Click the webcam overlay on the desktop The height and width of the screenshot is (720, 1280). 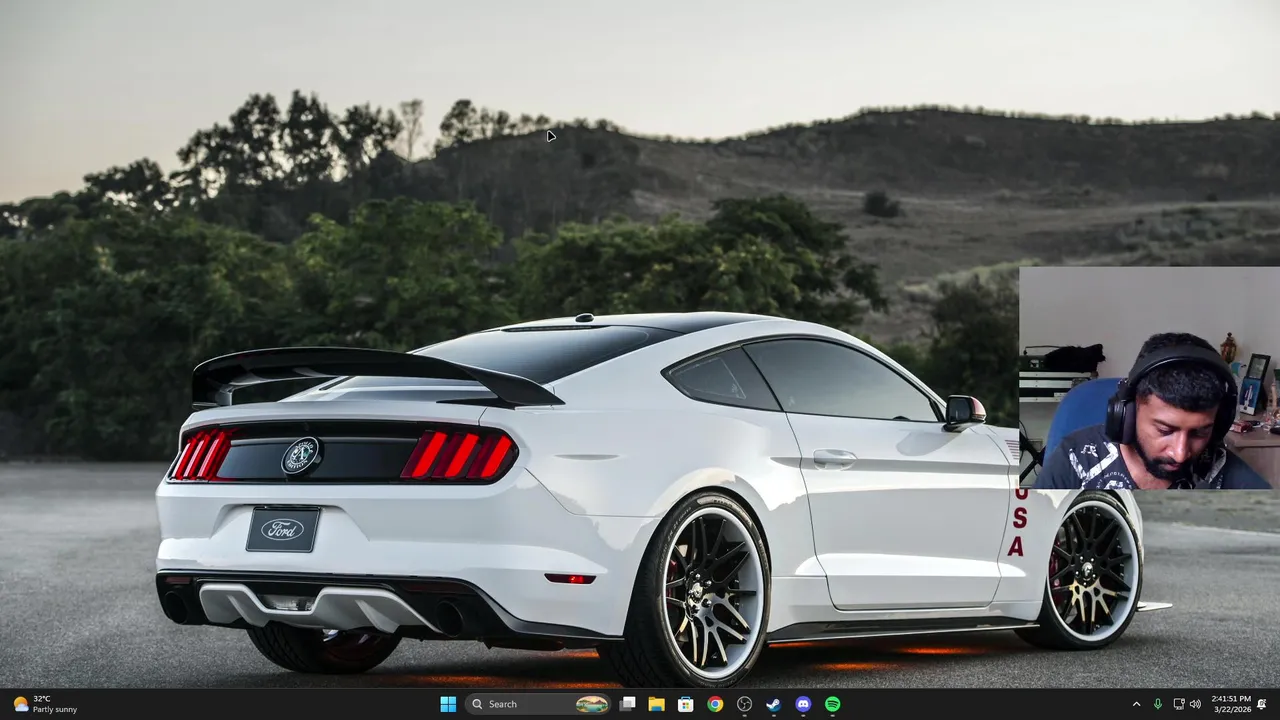pyautogui.click(x=1149, y=378)
